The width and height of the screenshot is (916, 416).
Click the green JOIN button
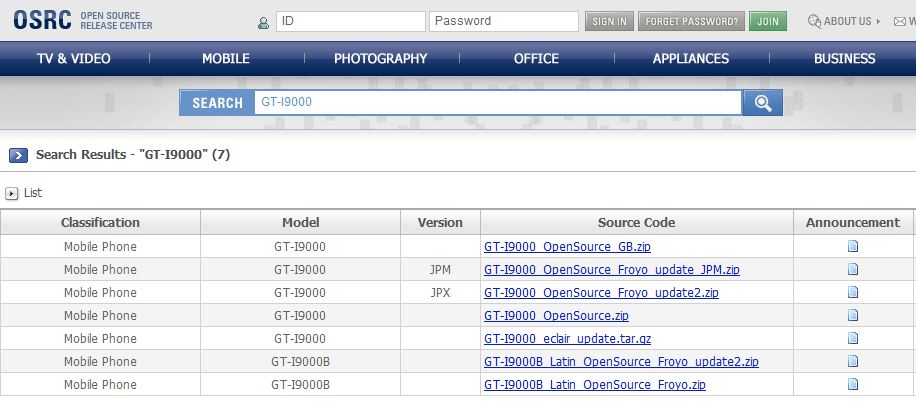pyautogui.click(x=768, y=22)
